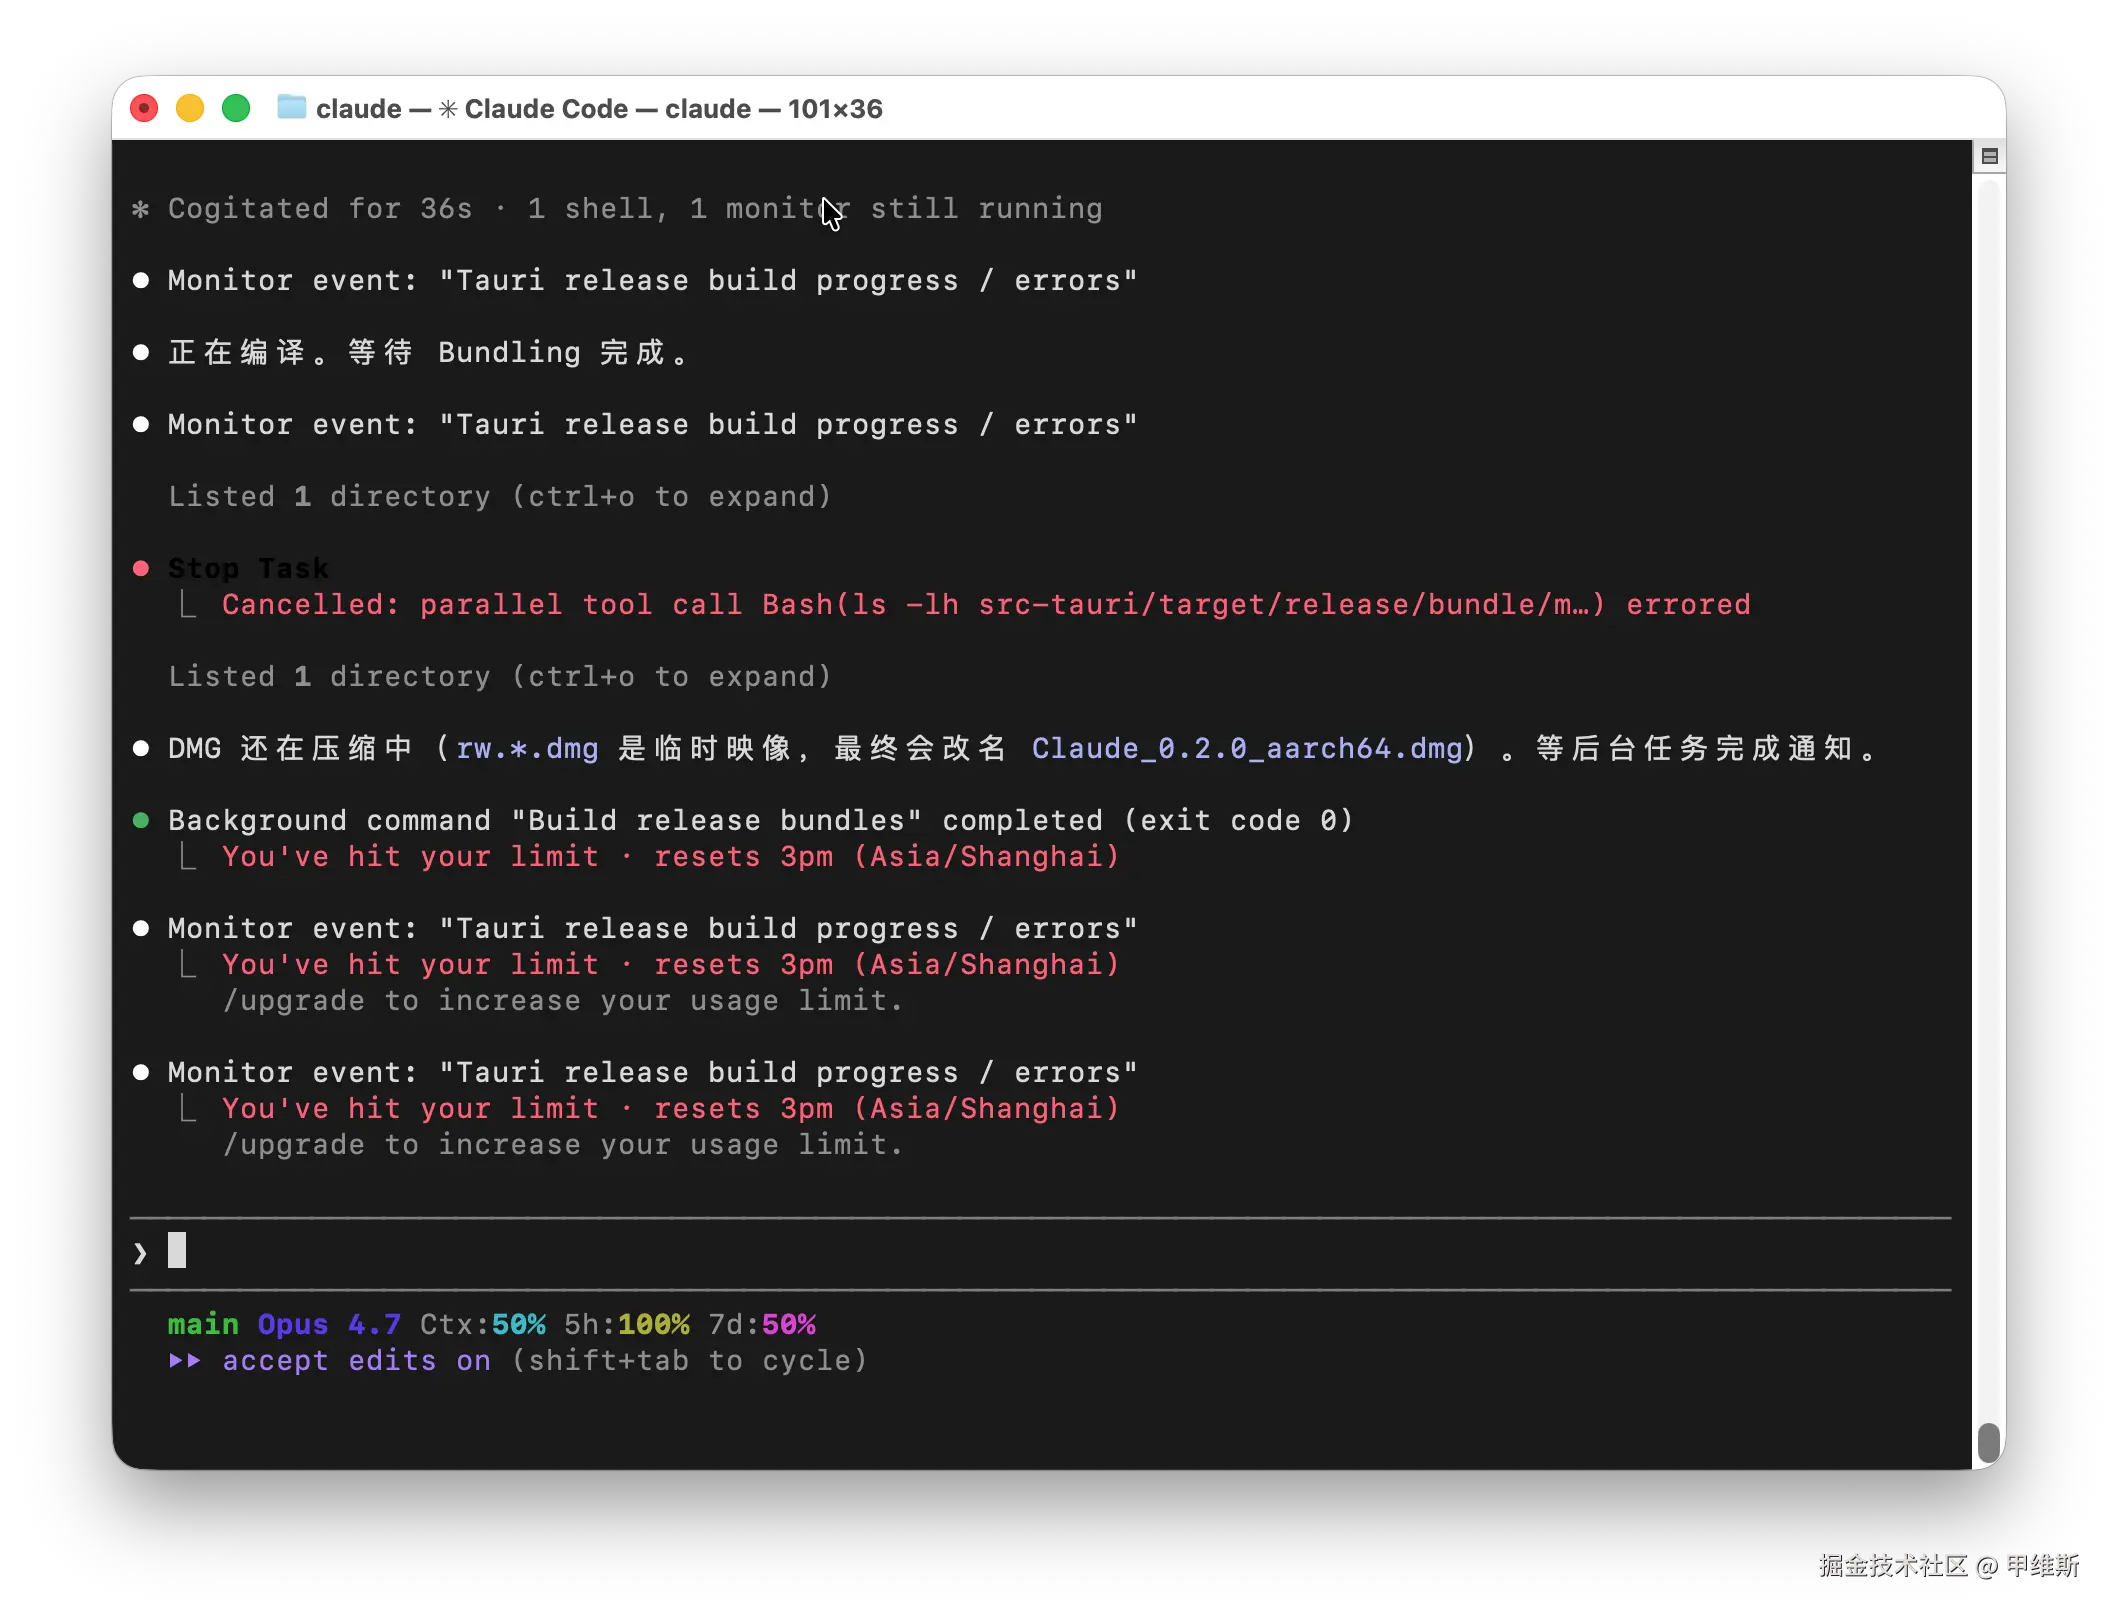The height and width of the screenshot is (1618, 2118).
Task: Click the white bullet beside DMG compression message
Action: coord(141,748)
